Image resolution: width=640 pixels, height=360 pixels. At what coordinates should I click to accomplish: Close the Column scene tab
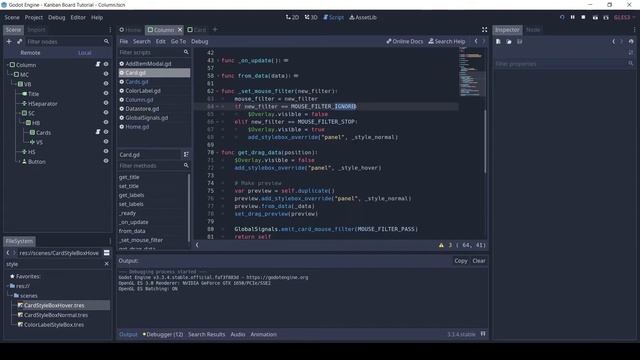[x=180, y=30]
